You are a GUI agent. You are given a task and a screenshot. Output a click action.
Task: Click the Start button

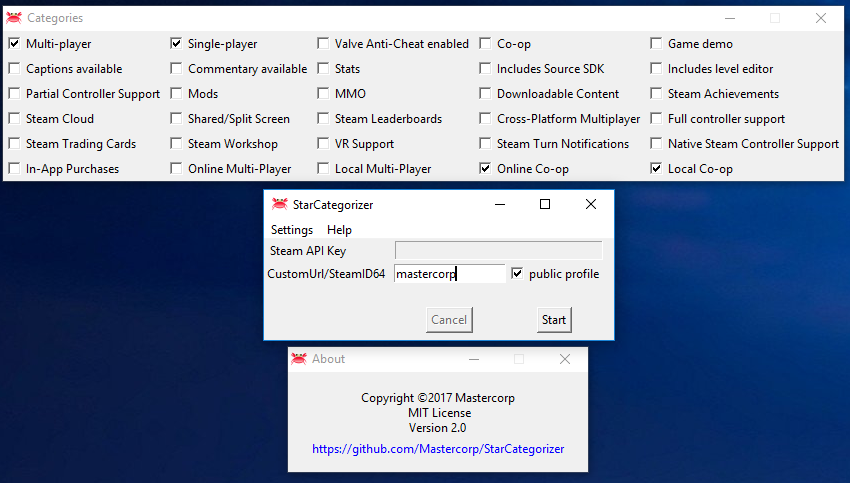(x=553, y=320)
